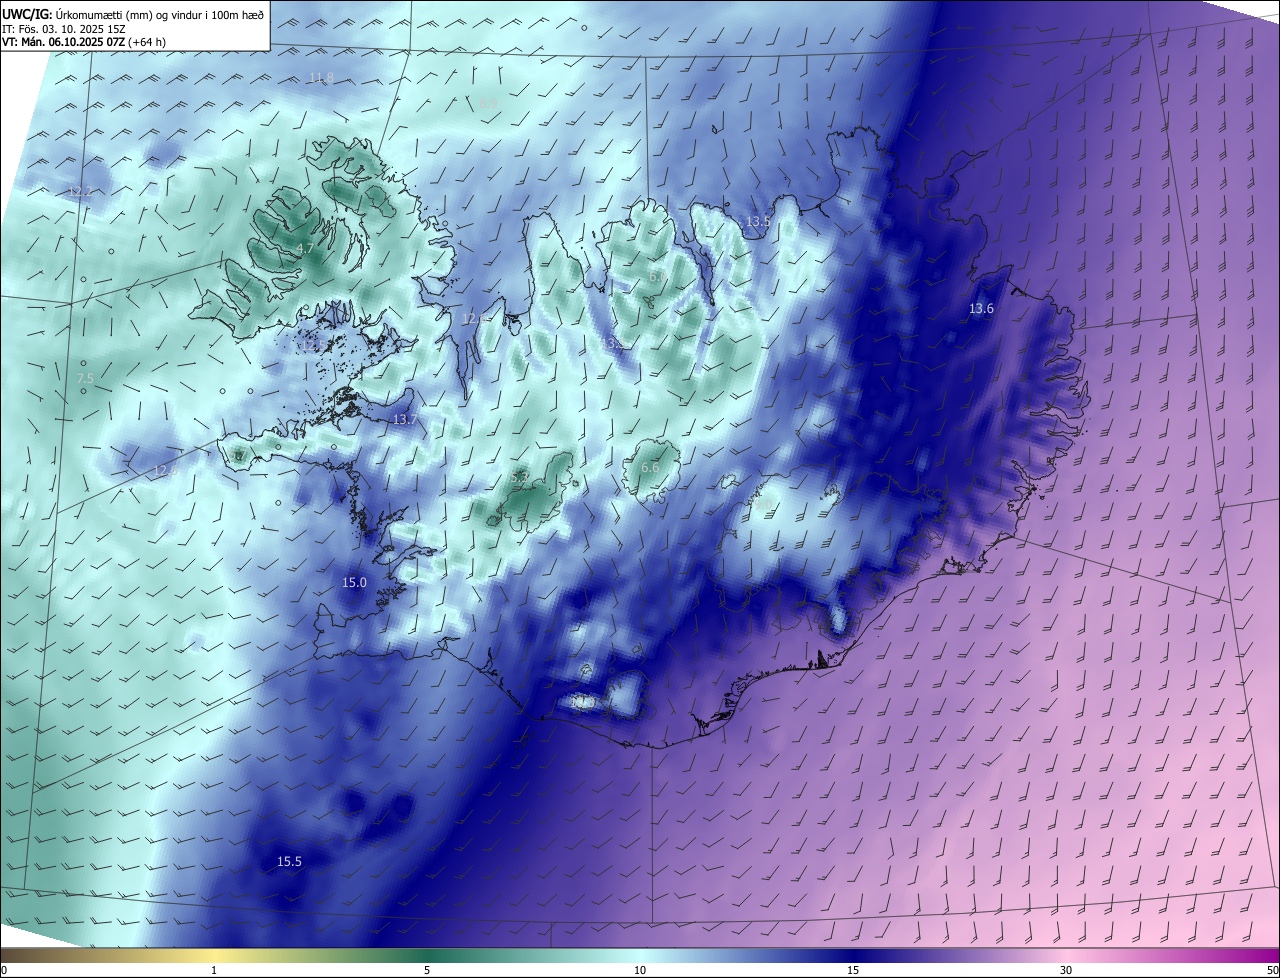The height and width of the screenshot is (978, 1280).
Task: Click the 5.3 value label over the glacier
Action: (520, 478)
